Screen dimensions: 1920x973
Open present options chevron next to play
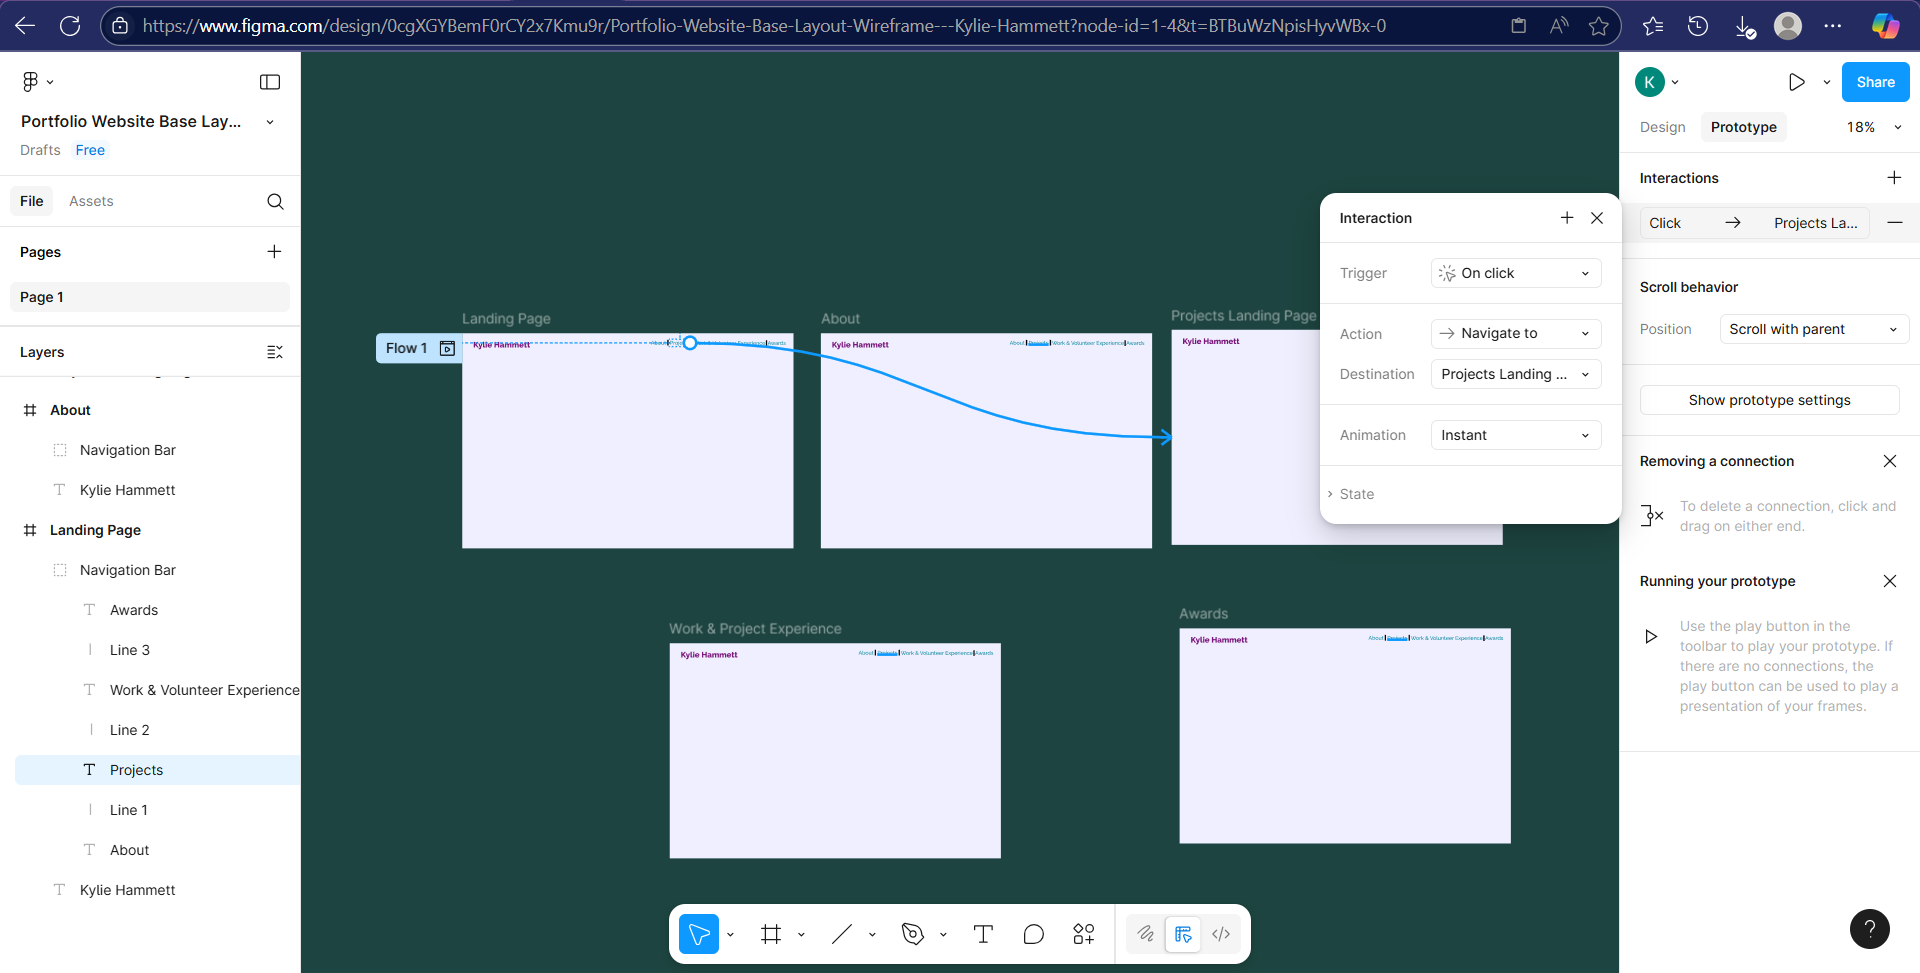point(1827,82)
